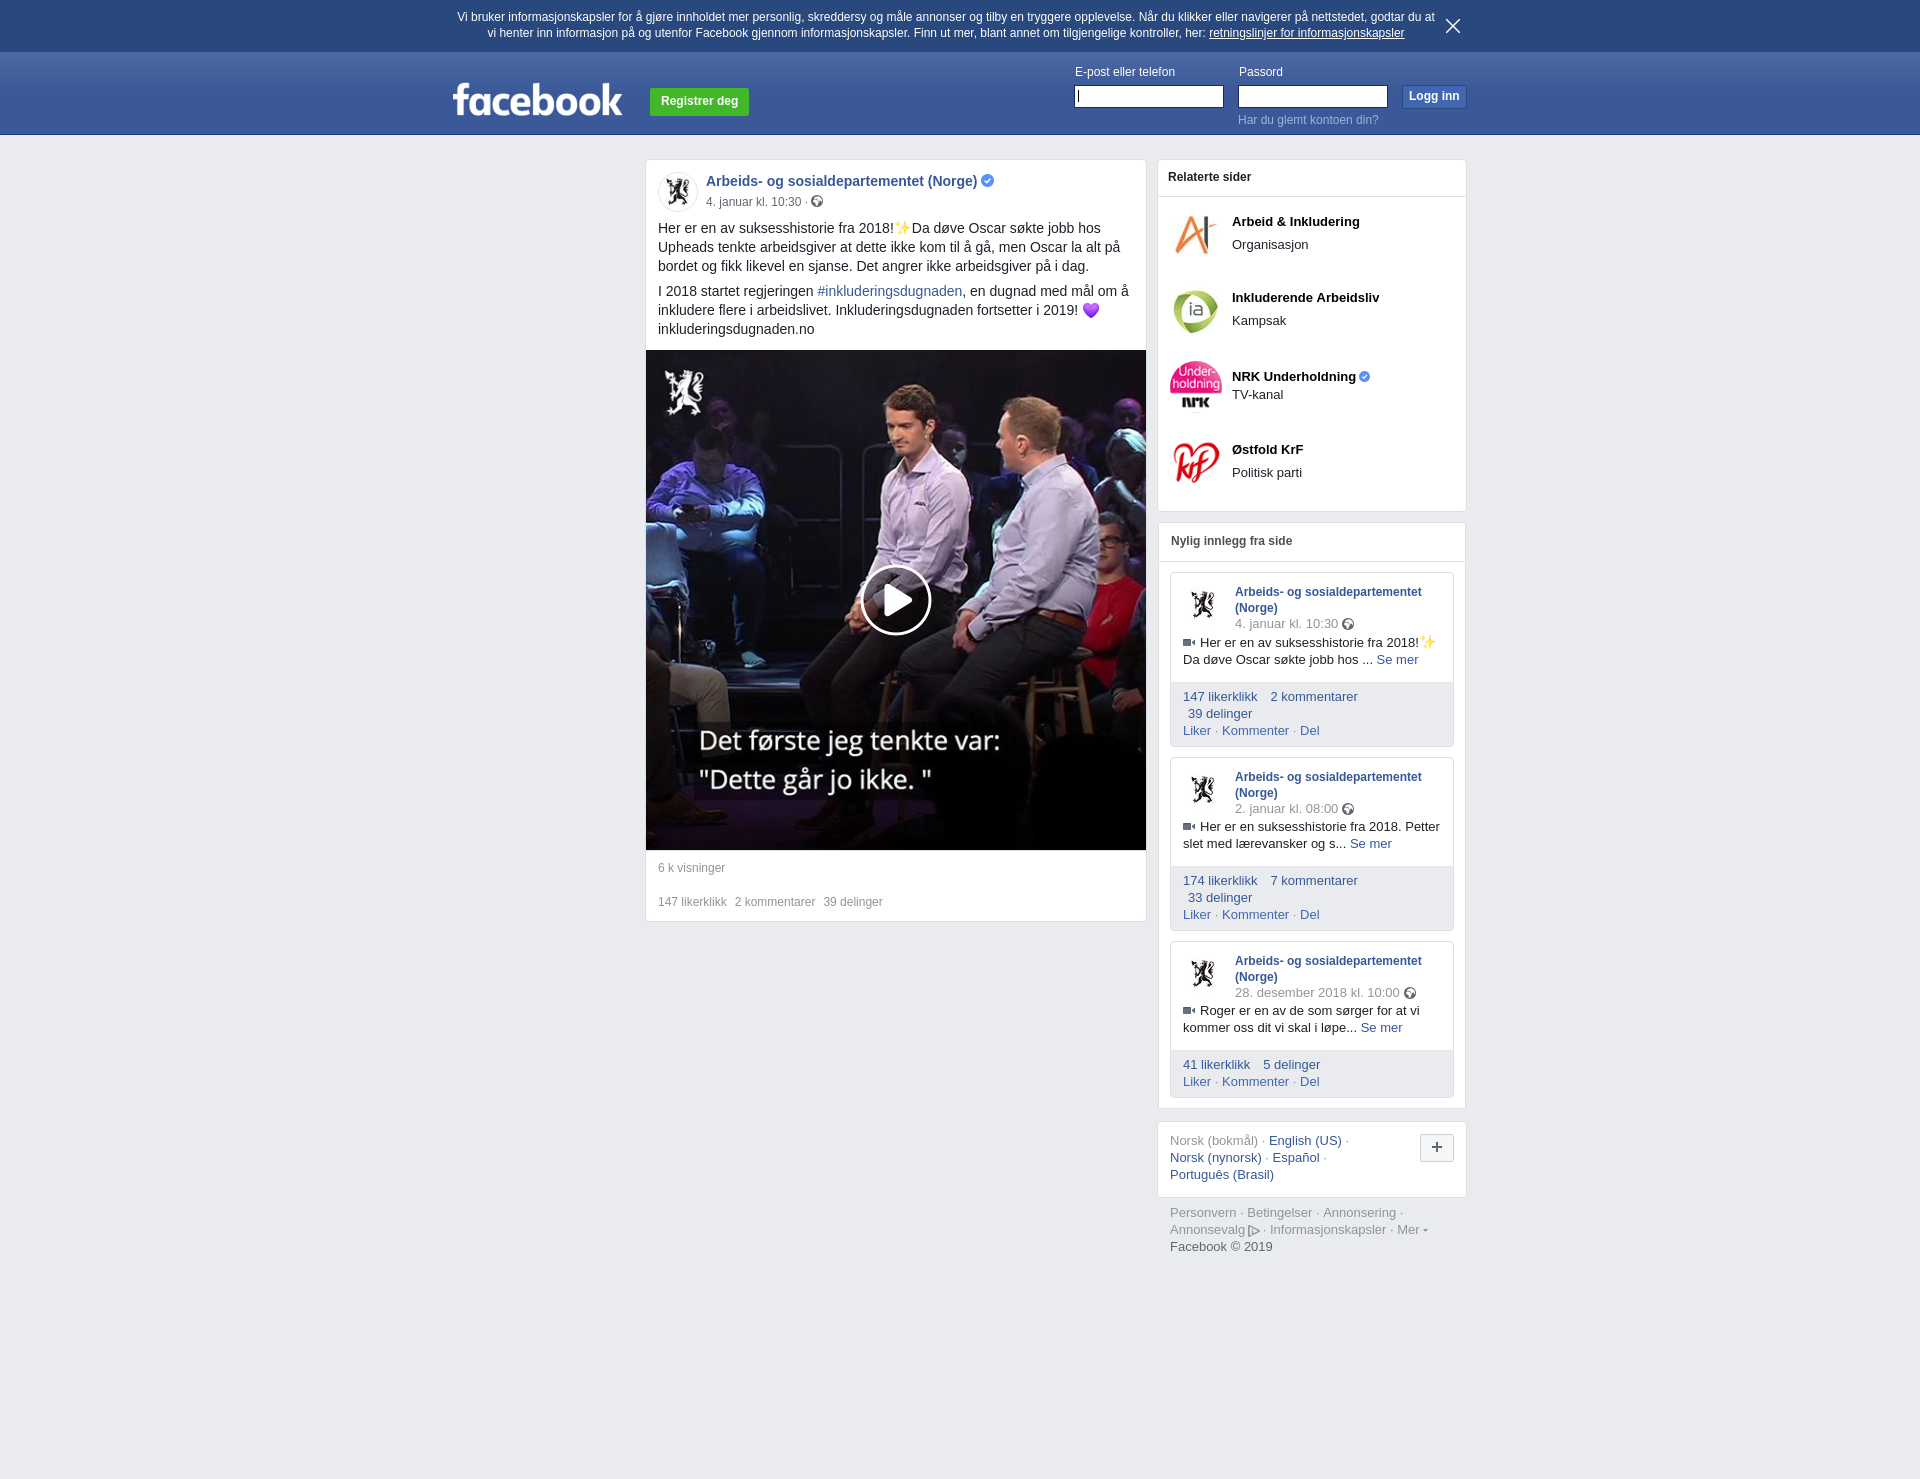1920x1479 pixels.
Task: Click avatar of 2. januar sidebar post
Action: point(1203,789)
